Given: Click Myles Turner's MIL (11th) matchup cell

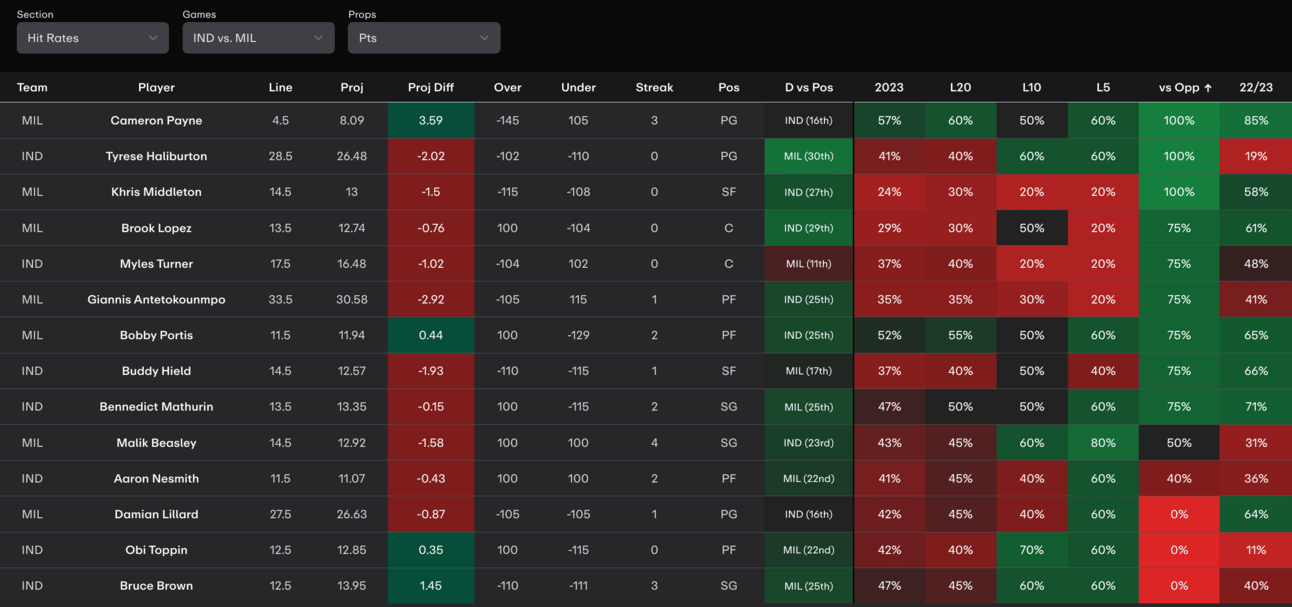Looking at the screenshot, I should click(x=808, y=264).
